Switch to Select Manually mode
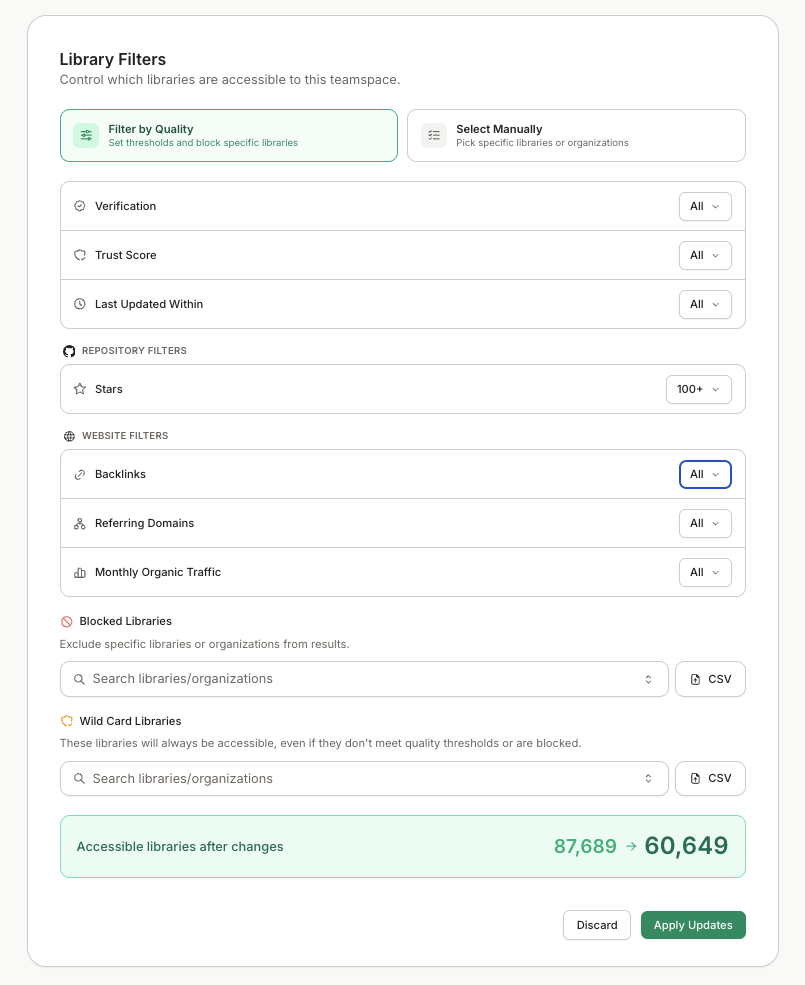The height and width of the screenshot is (985, 805). (x=575, y=135)
